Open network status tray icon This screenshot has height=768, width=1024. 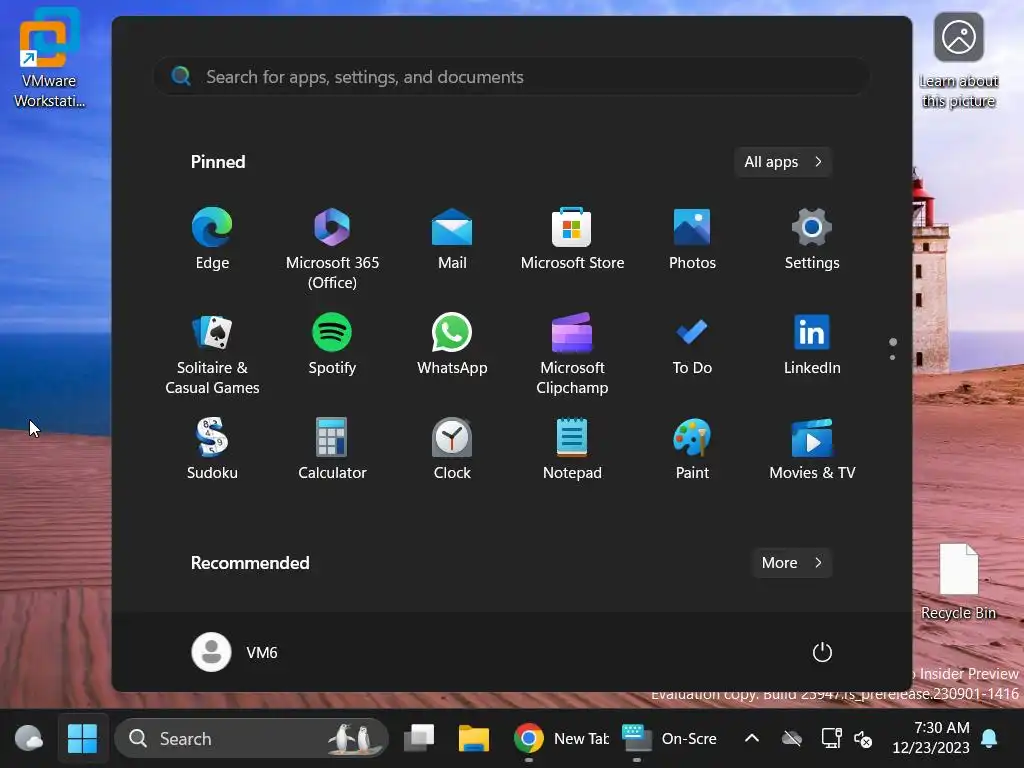[831, 739]
